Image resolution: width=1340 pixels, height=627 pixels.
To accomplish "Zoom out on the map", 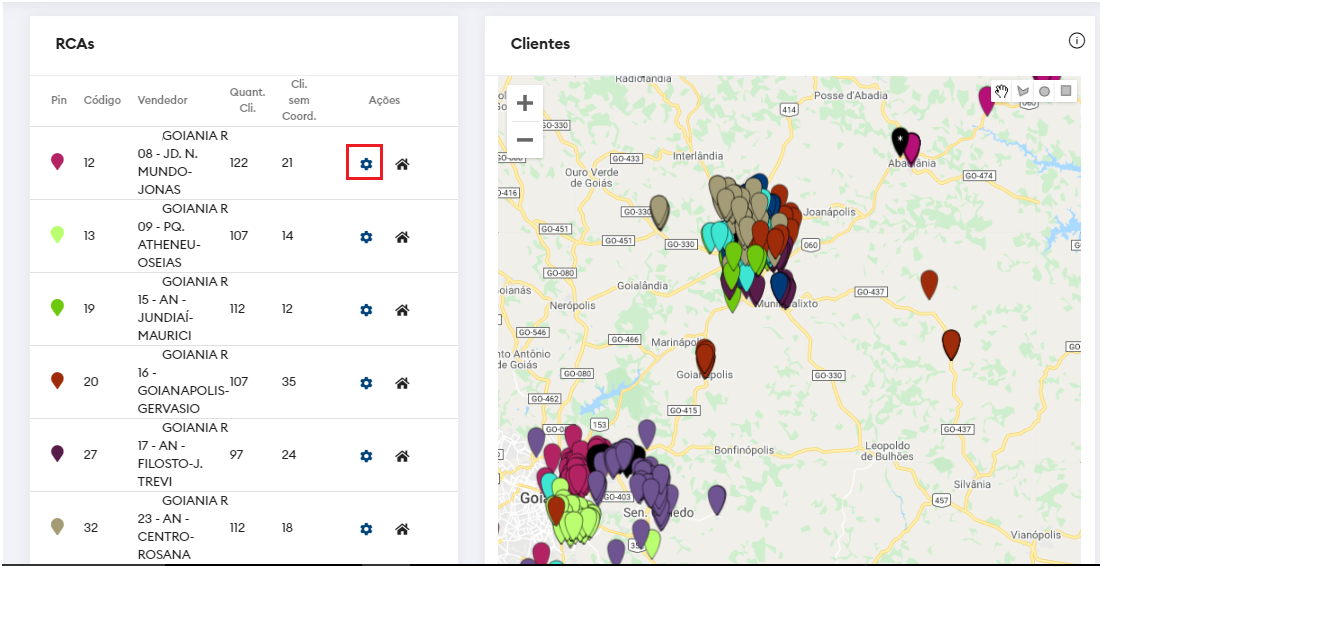I will coord(525,139).
